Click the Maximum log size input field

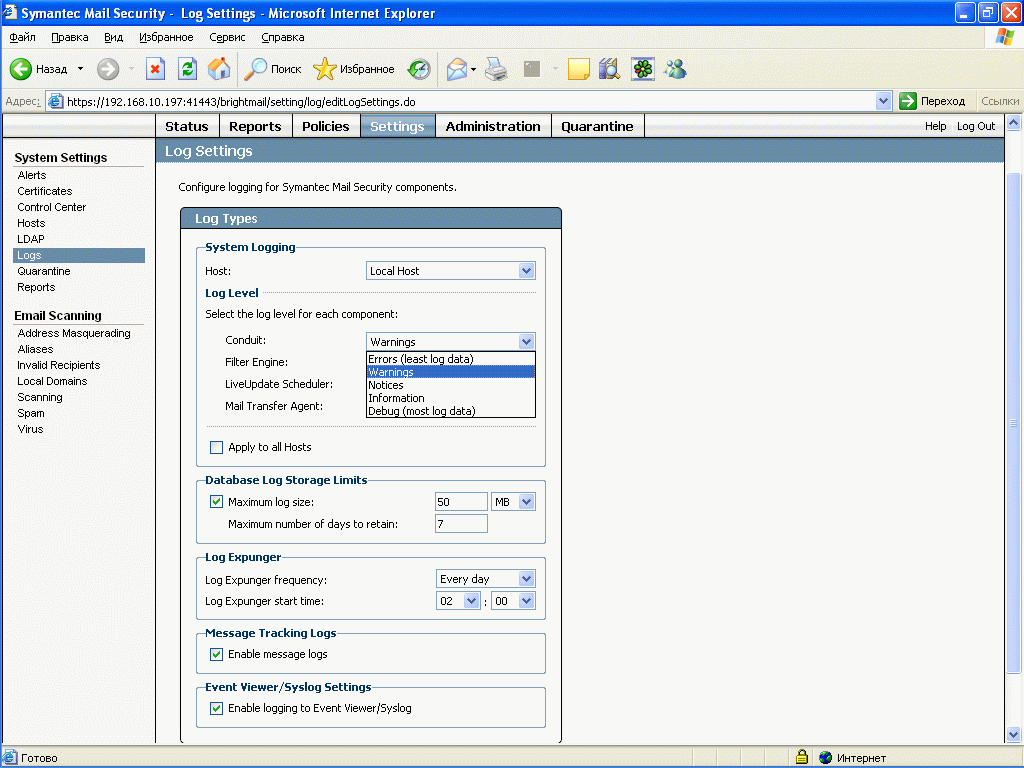[461, 501]
